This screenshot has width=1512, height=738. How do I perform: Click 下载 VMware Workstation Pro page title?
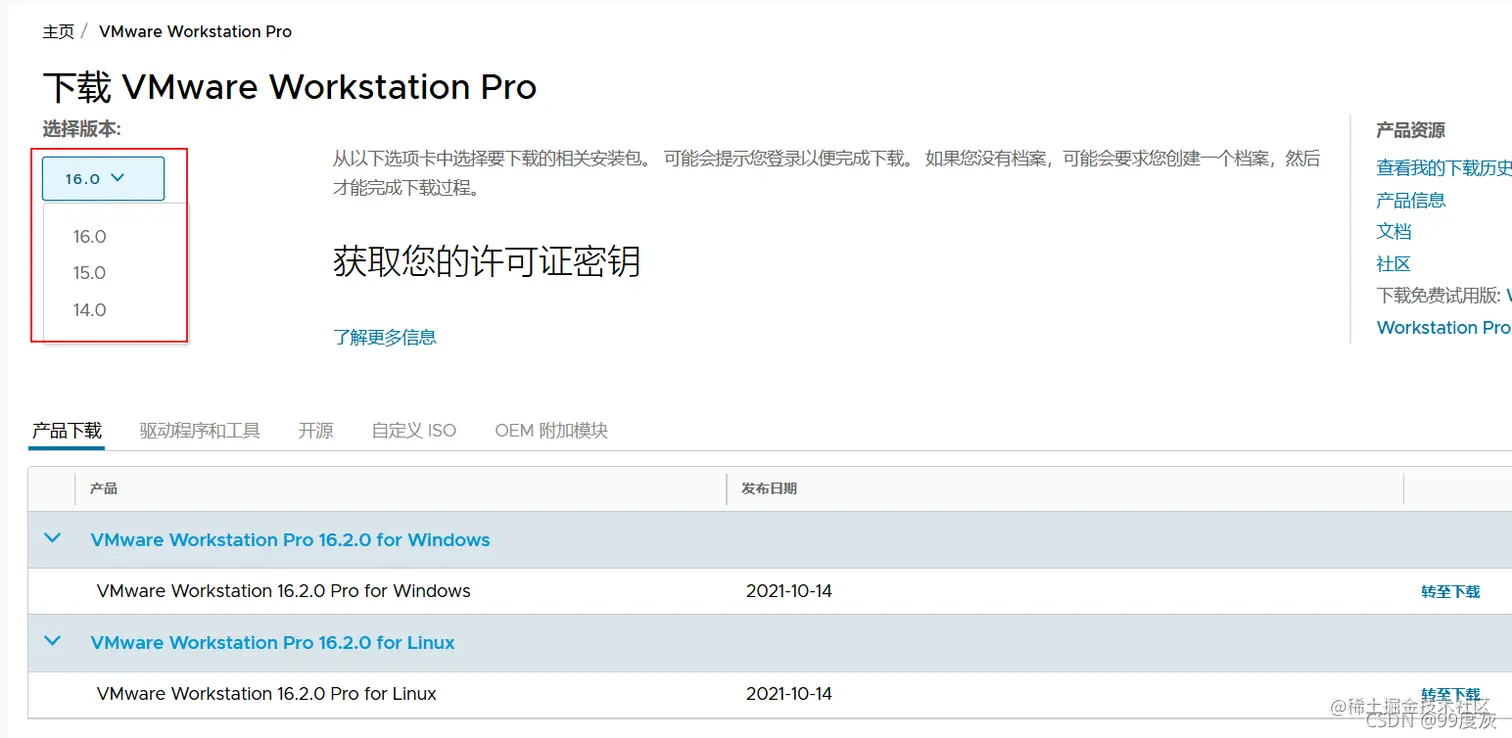290,88
